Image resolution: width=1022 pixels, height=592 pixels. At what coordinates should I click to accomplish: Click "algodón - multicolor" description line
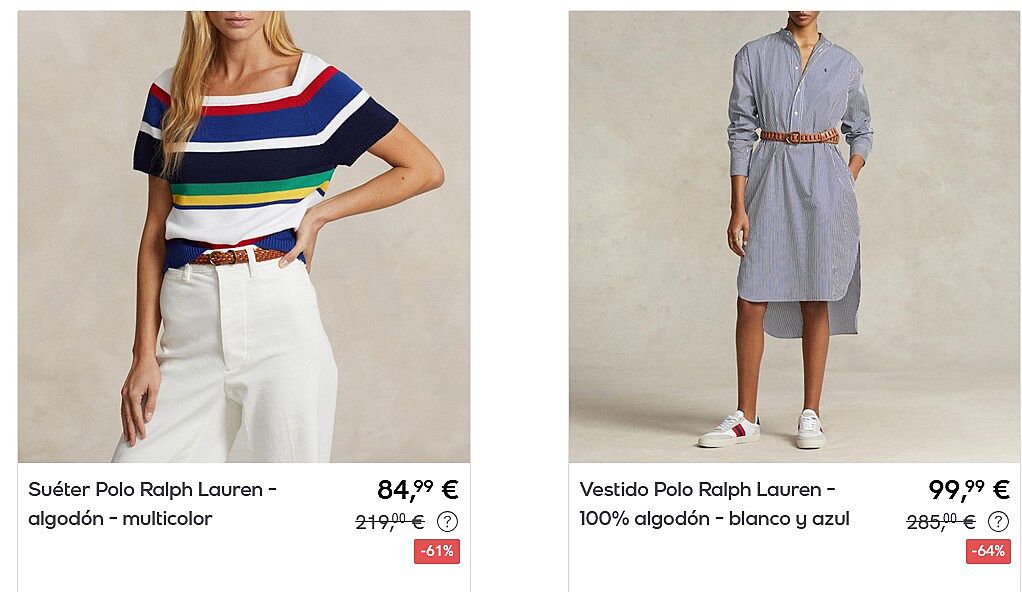tap(120, 519)
